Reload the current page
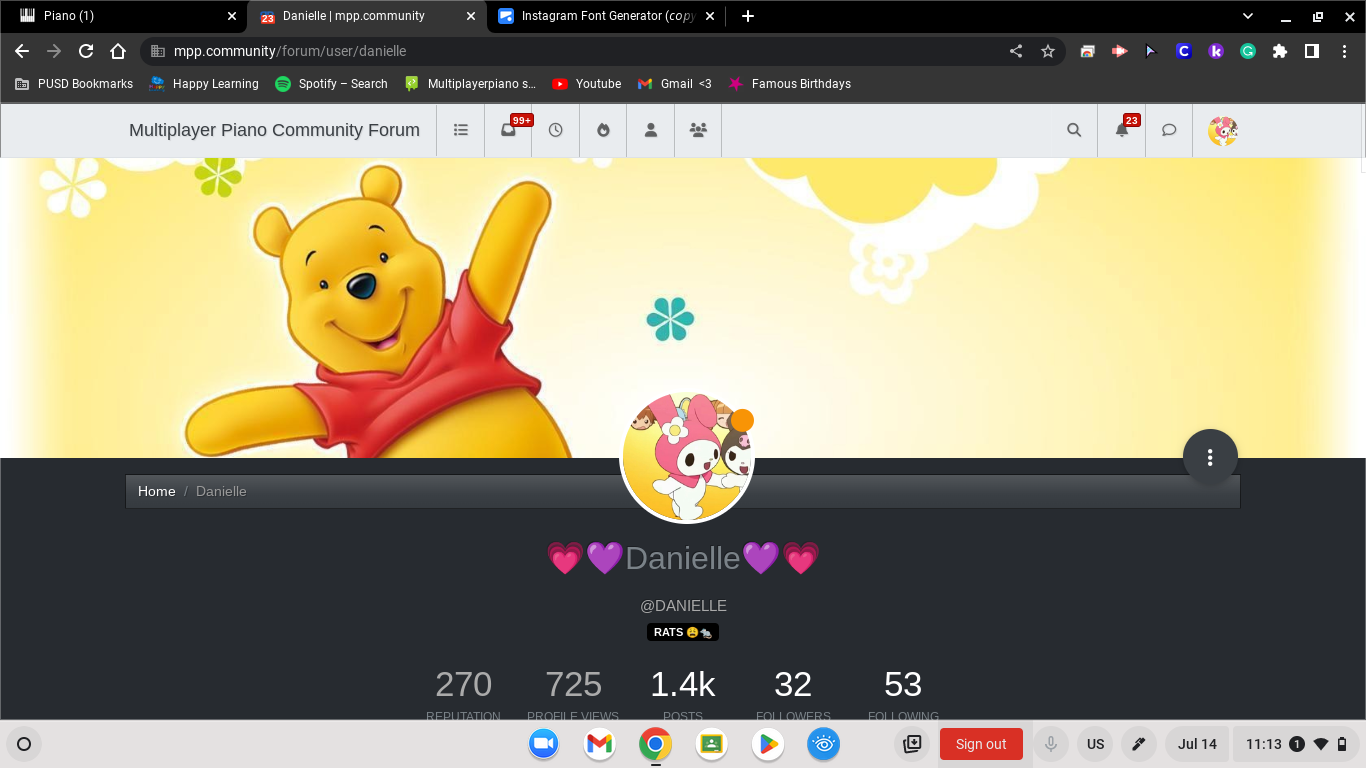1366x768 pixels. pyautogui.click(x=86, y=51)
